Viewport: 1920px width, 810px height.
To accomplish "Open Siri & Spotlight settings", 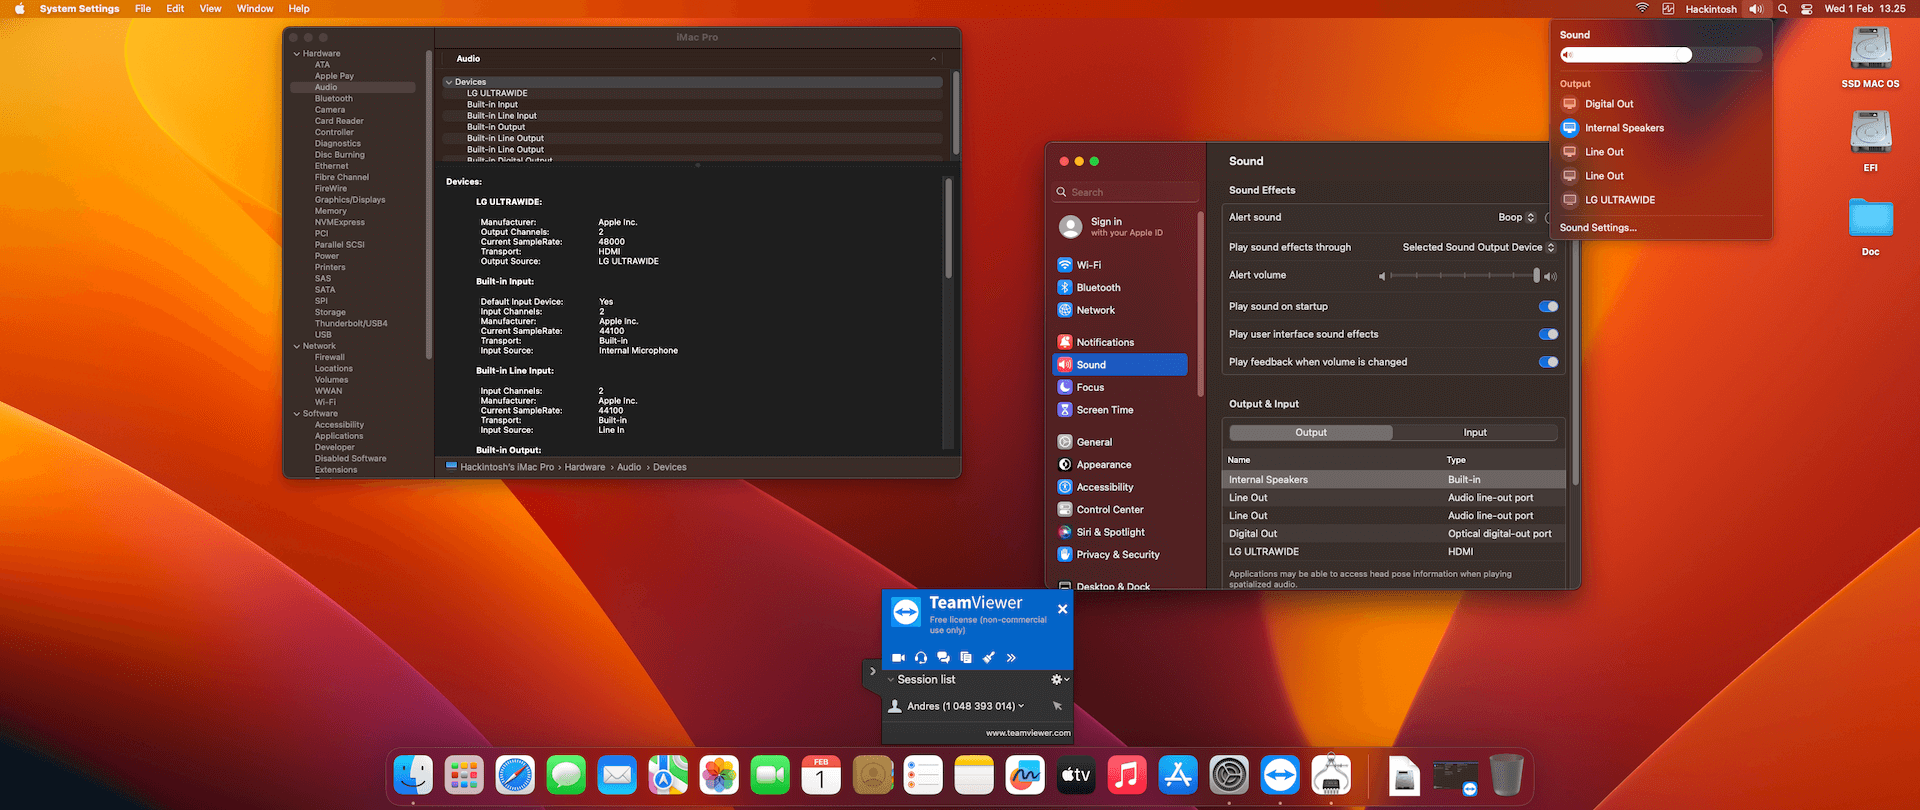I will point(1120,532).
